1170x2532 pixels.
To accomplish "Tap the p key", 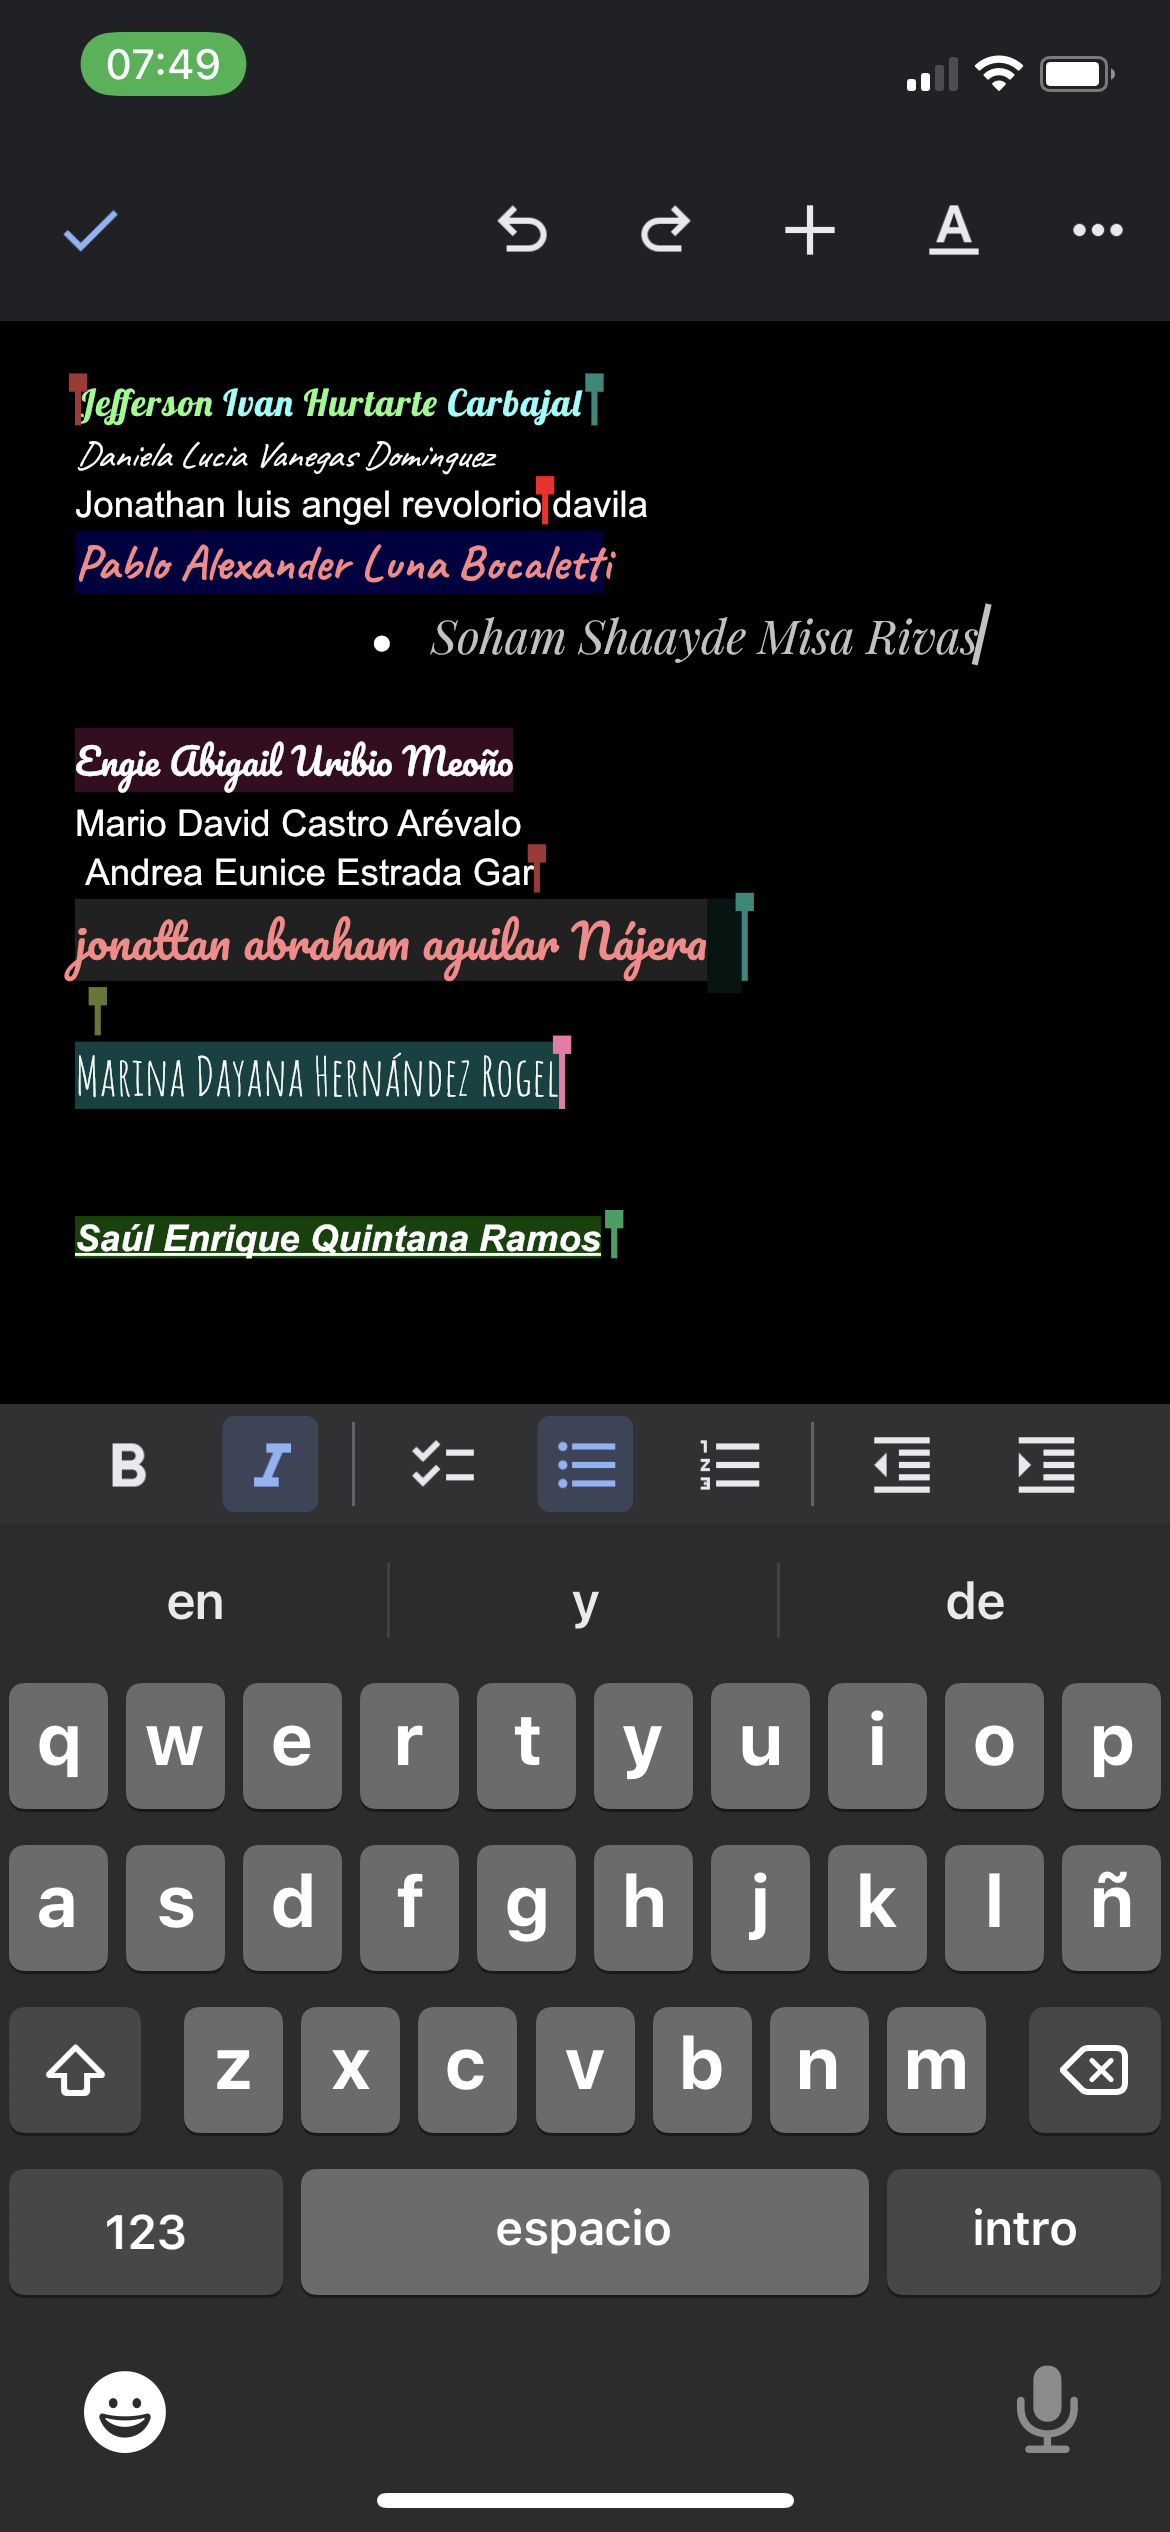I will tap(1111, 1745).
